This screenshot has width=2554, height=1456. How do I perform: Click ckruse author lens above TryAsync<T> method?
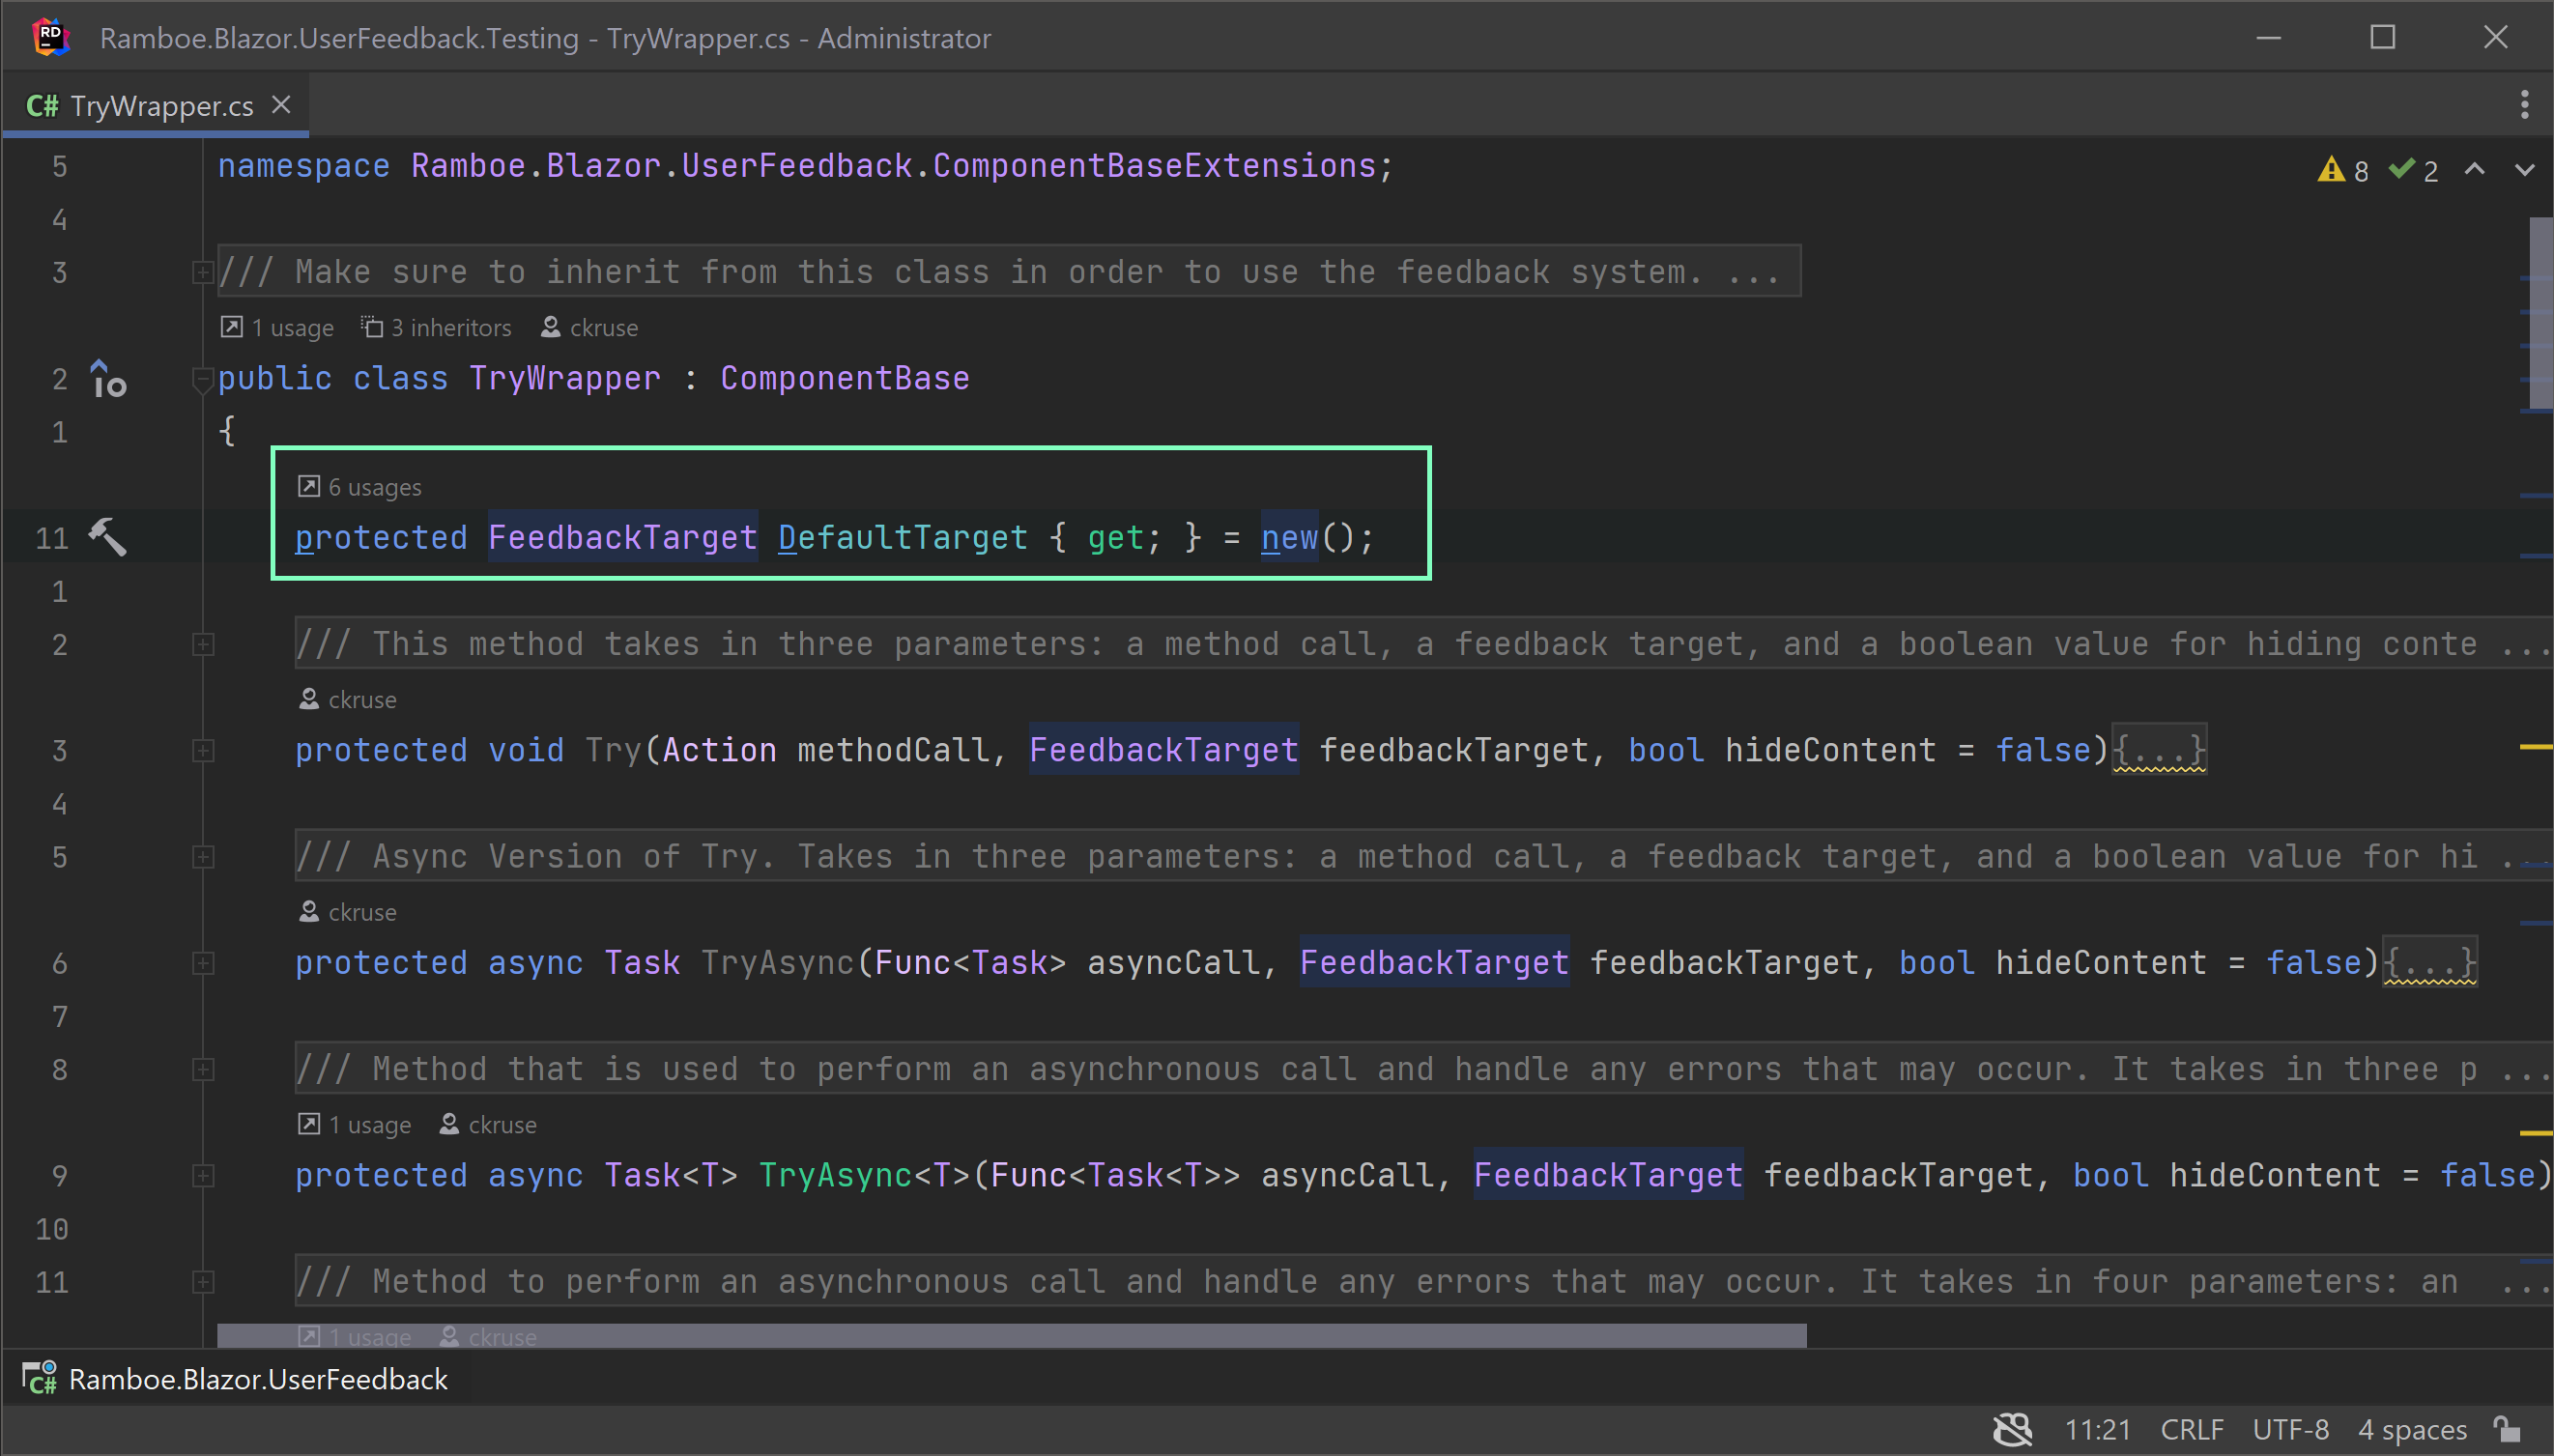(488, 1124)
